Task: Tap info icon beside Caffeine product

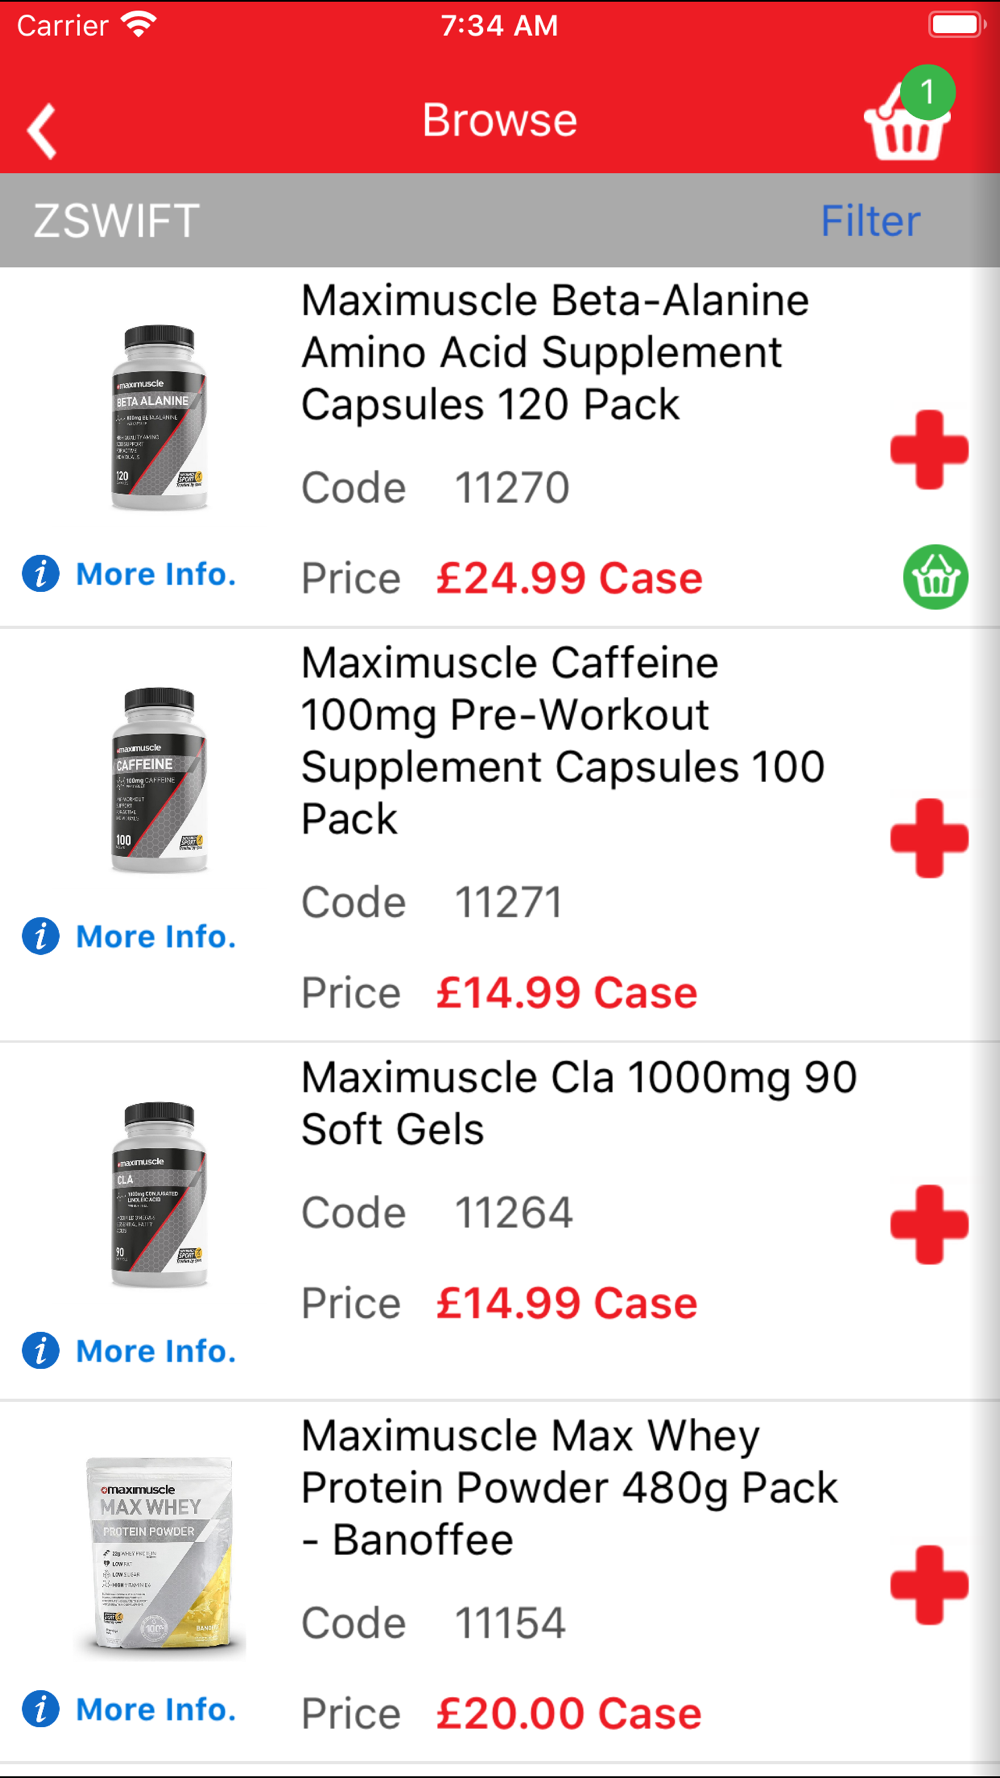Action: pos(41,936)
